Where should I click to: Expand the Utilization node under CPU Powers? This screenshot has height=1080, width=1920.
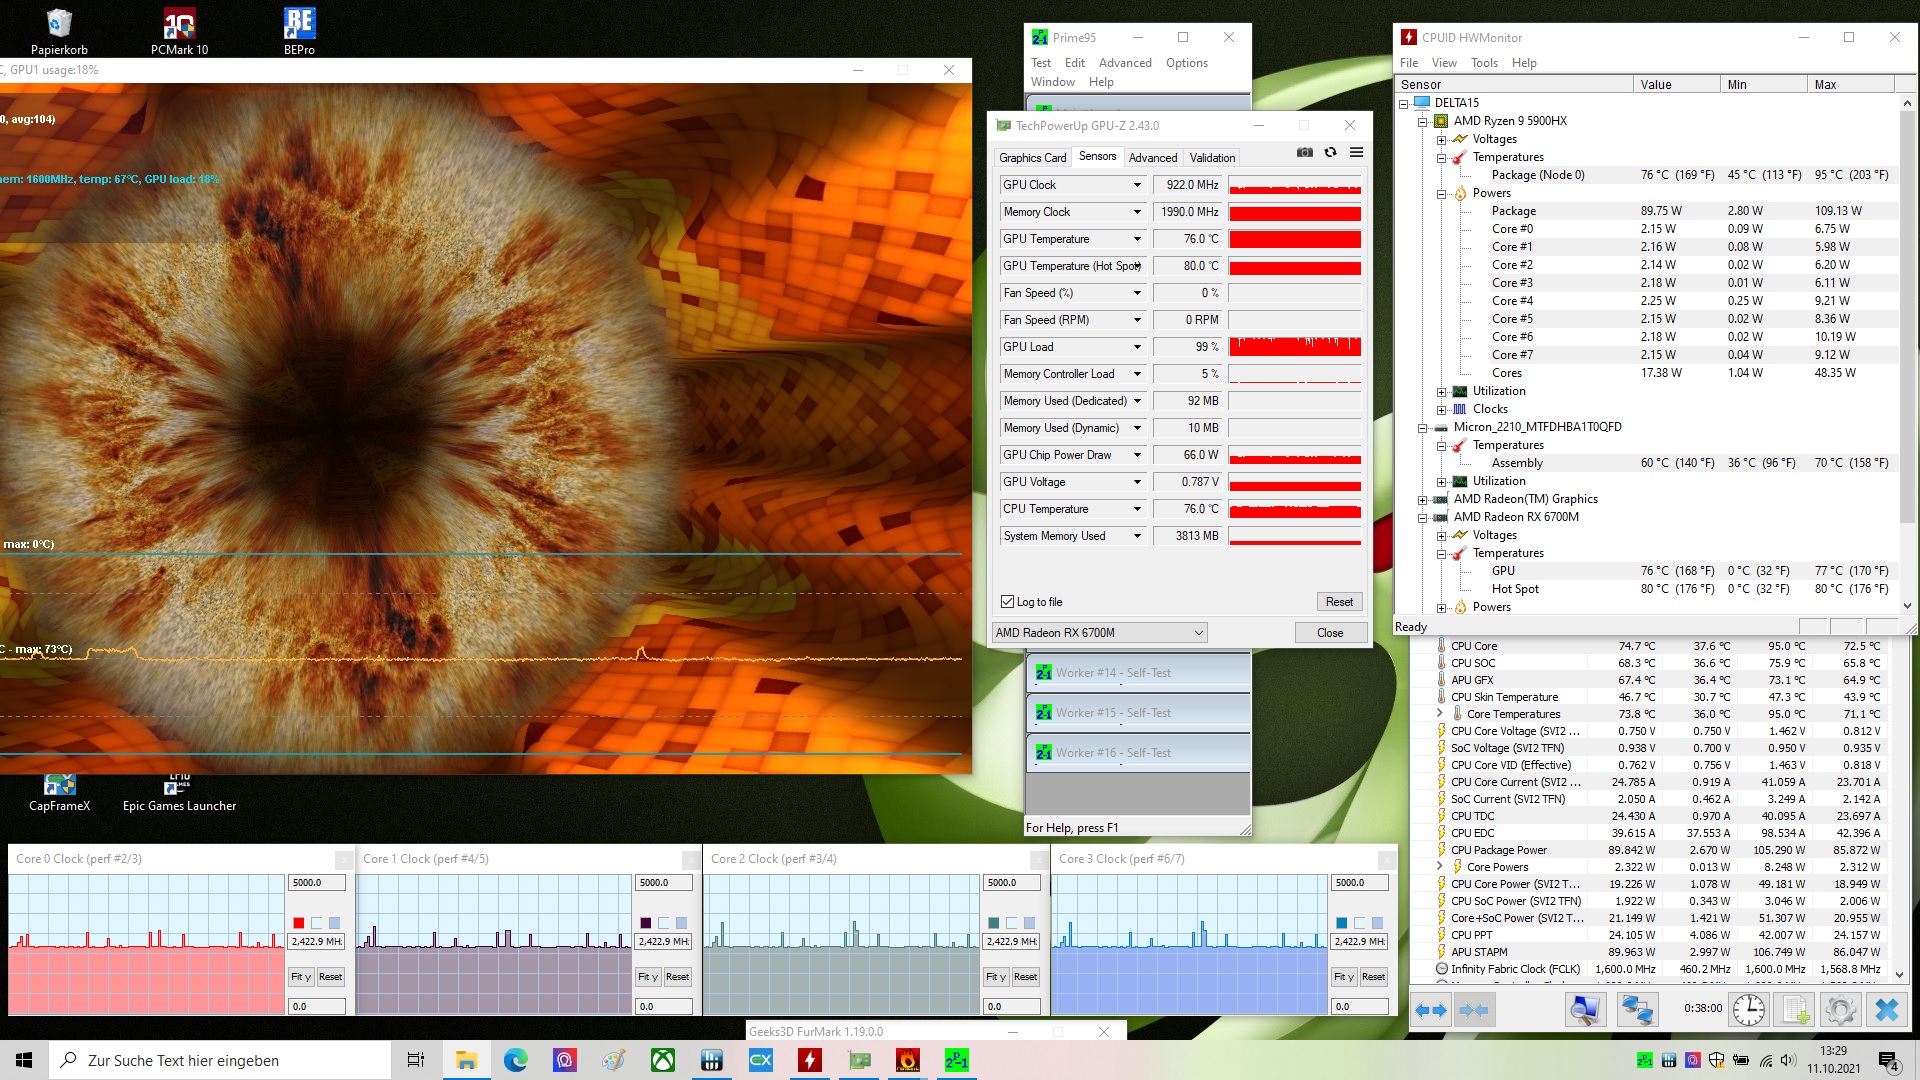(x=1441, y=391)
